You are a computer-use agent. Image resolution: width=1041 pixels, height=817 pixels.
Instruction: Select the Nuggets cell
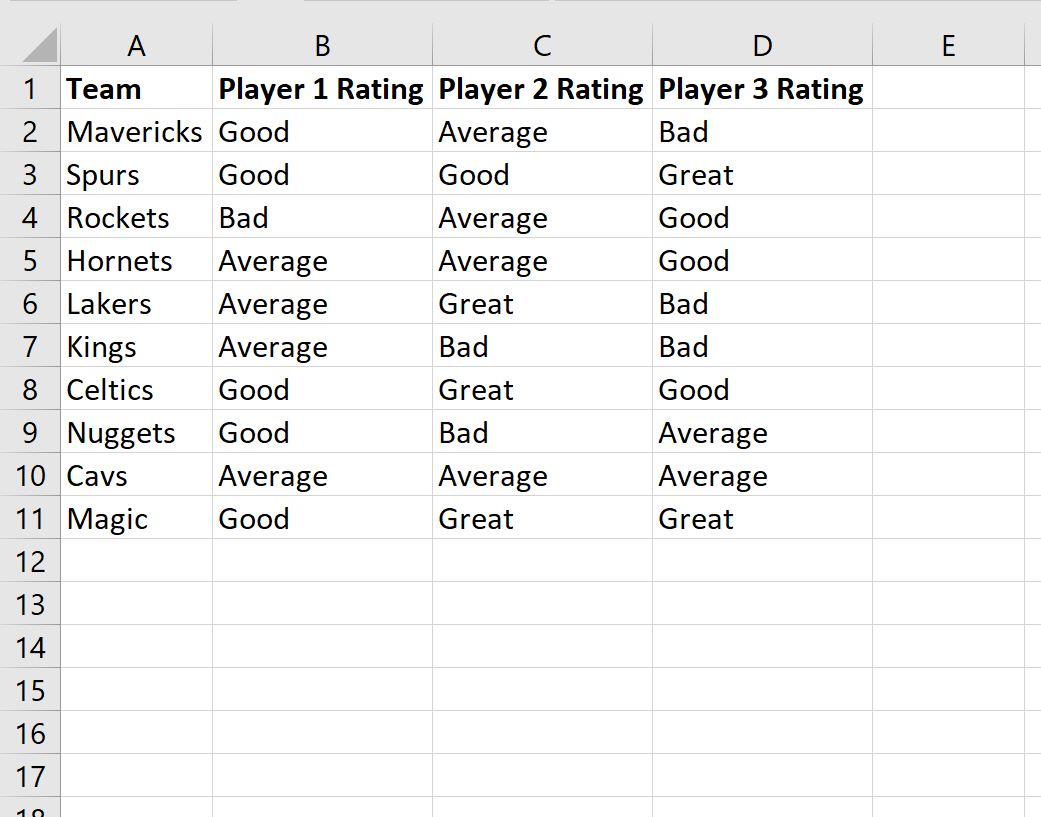(136, 433)
